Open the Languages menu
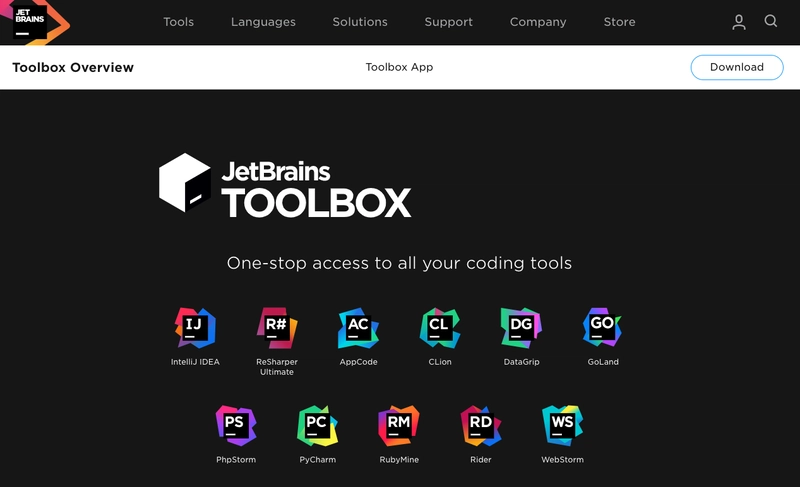 [x=263, y=22]
